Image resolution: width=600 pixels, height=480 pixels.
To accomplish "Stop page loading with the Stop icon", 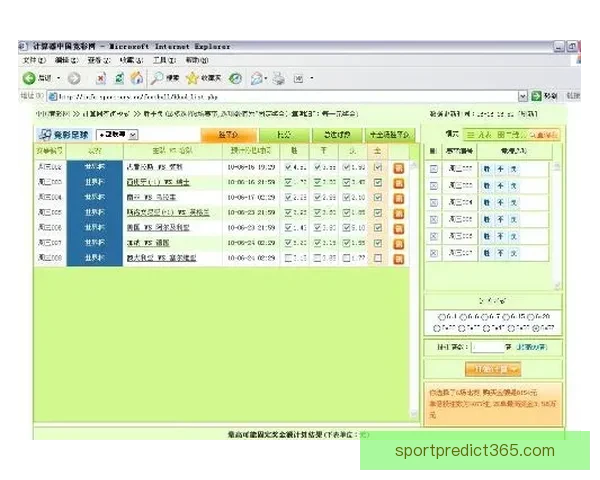I will click(101, 78).
